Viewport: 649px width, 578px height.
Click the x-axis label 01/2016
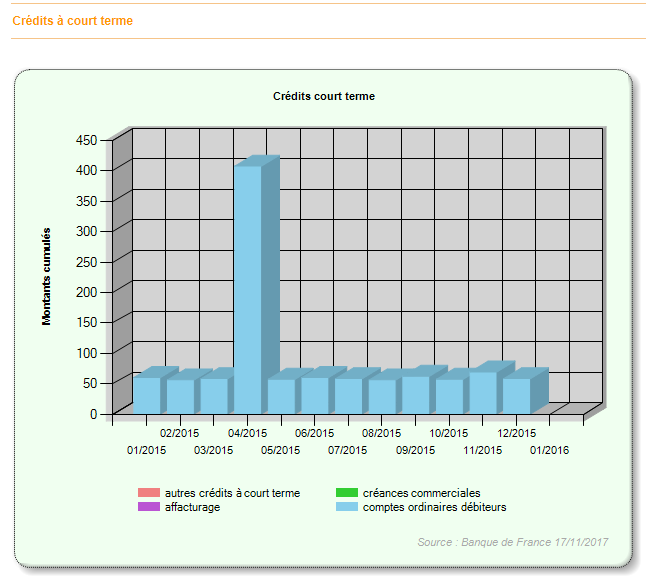pos(550,450)
